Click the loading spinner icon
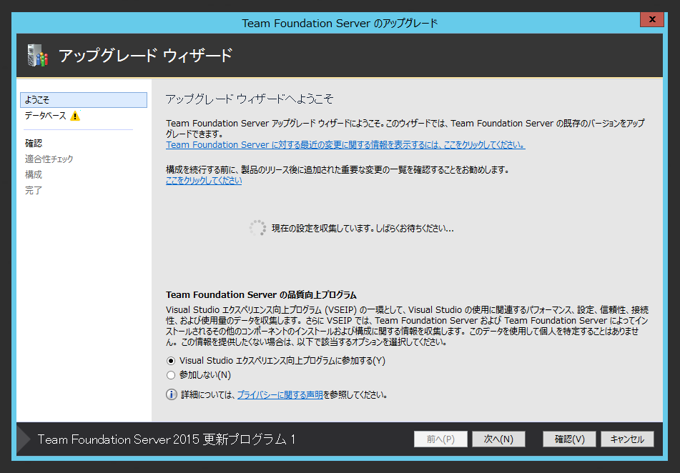 pyautogui.click(x=258, y=228)
